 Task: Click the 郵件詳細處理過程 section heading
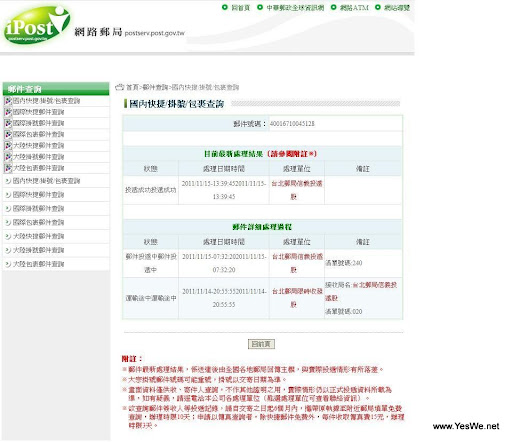[x=262, y=227]
